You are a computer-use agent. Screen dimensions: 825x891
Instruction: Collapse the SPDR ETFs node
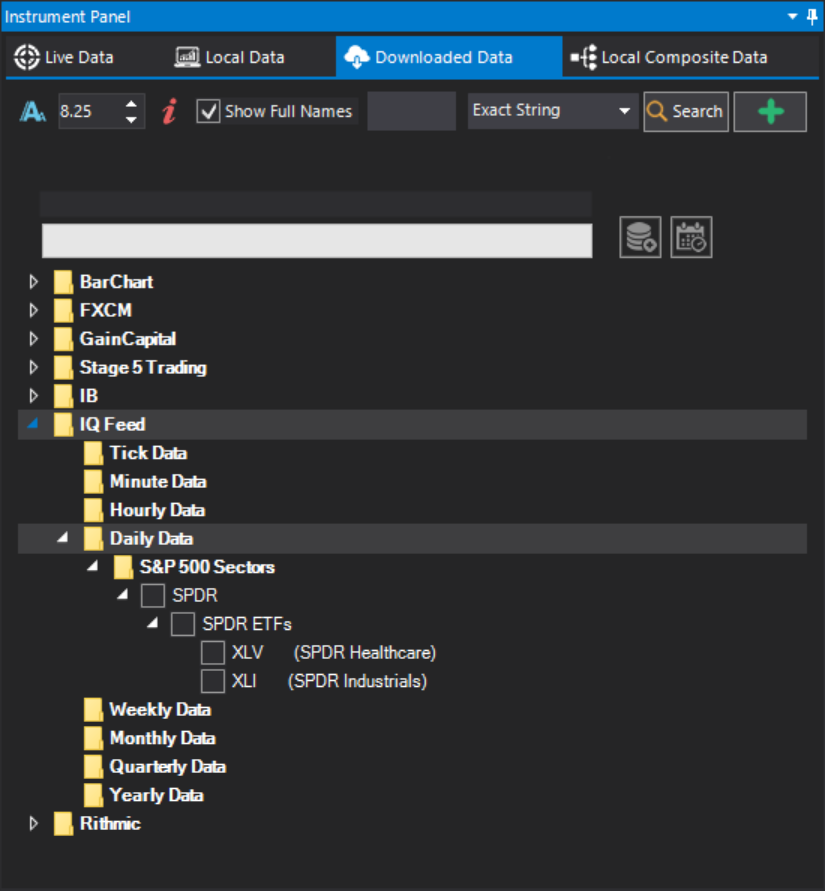click(152, 623)
